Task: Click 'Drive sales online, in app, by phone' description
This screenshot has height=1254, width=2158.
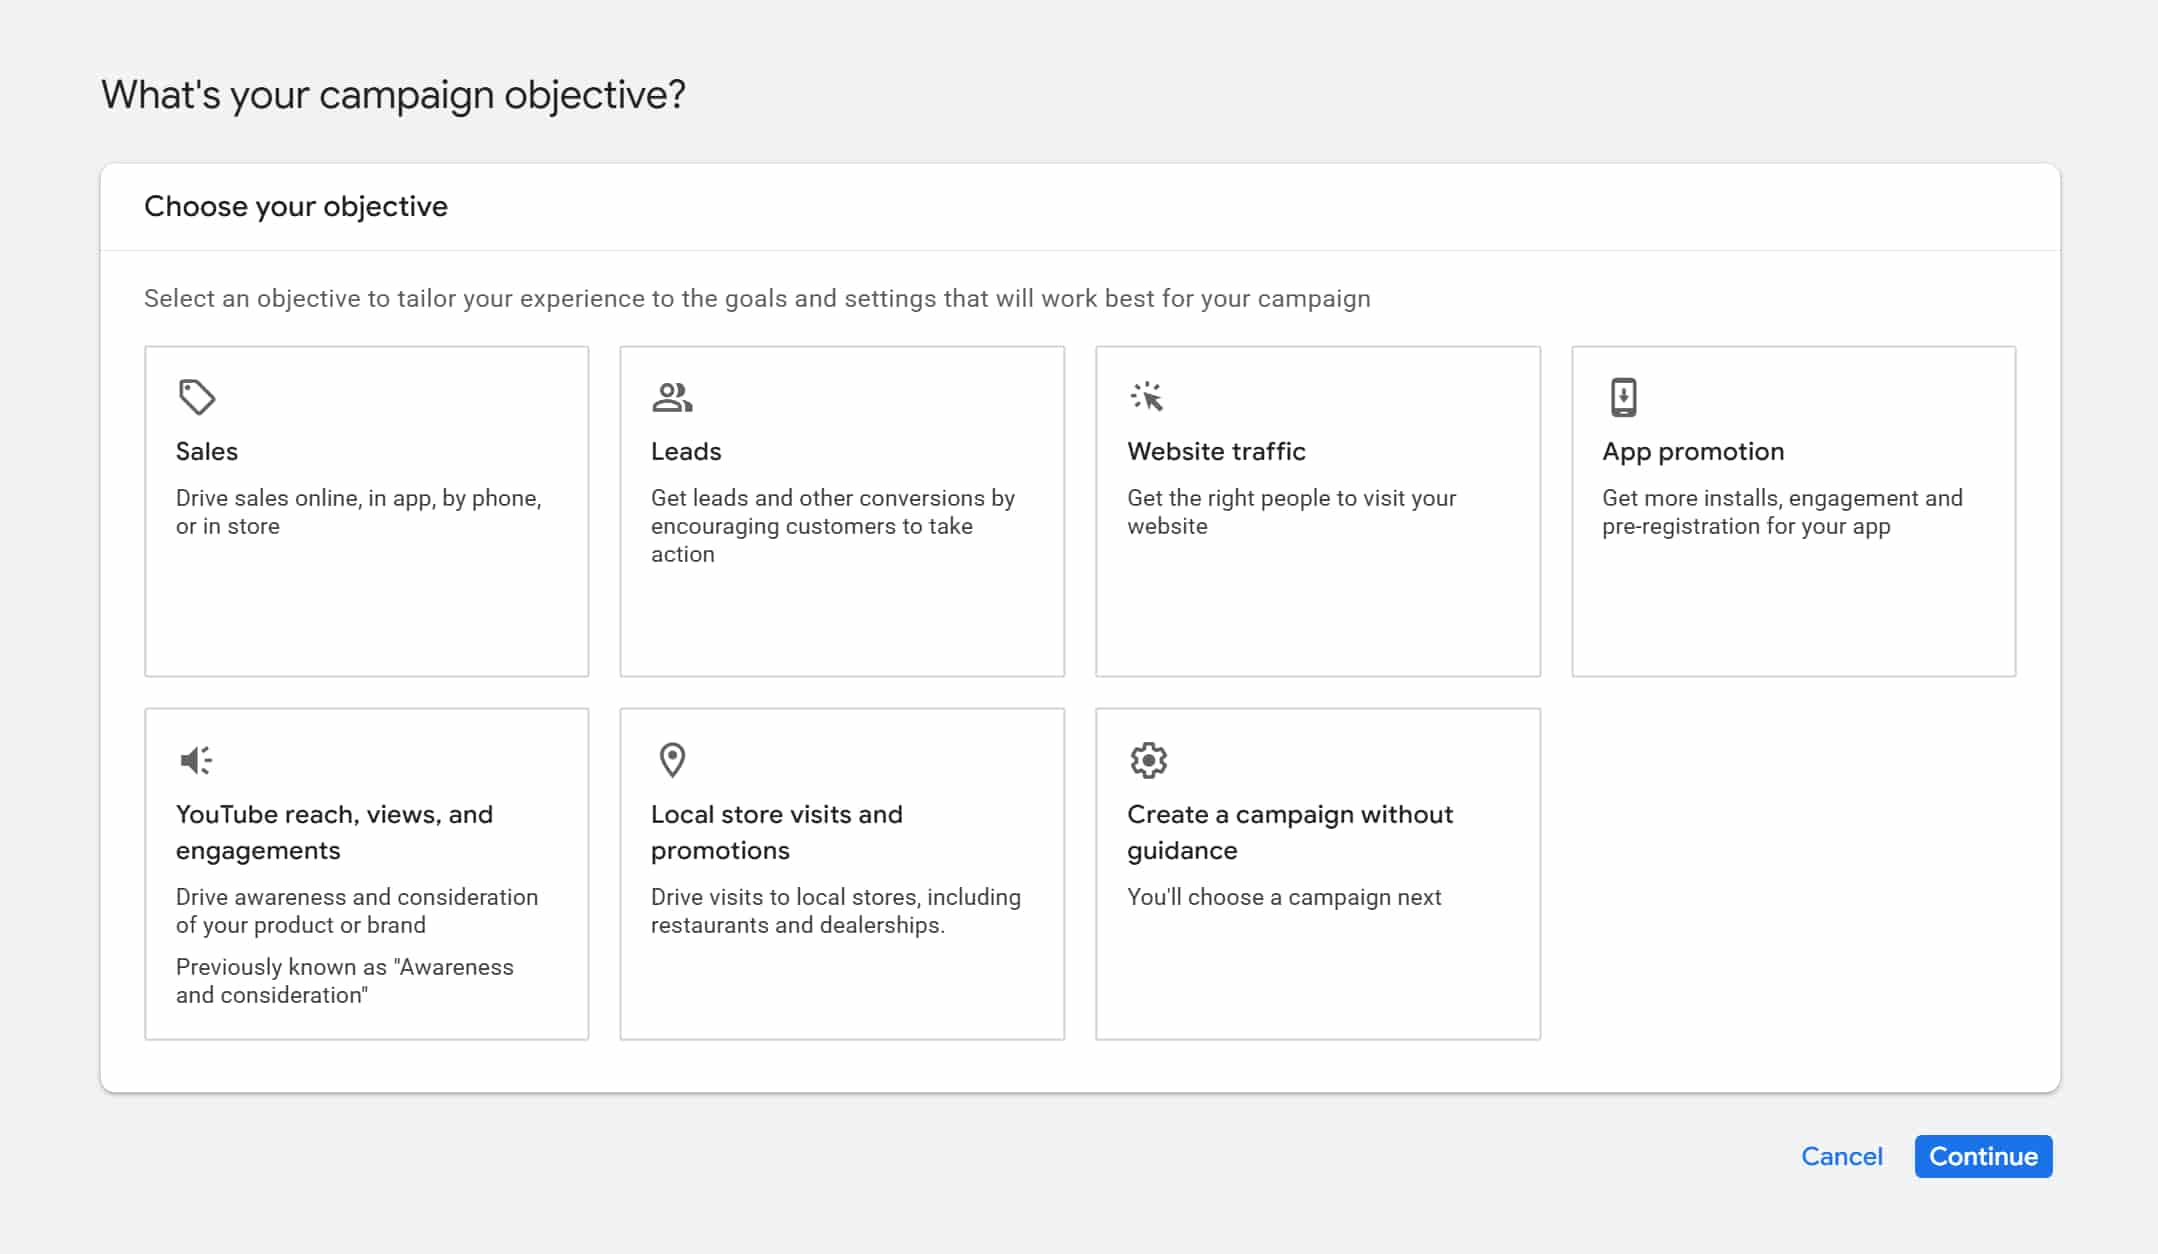Action: click(x=358, y=512)
